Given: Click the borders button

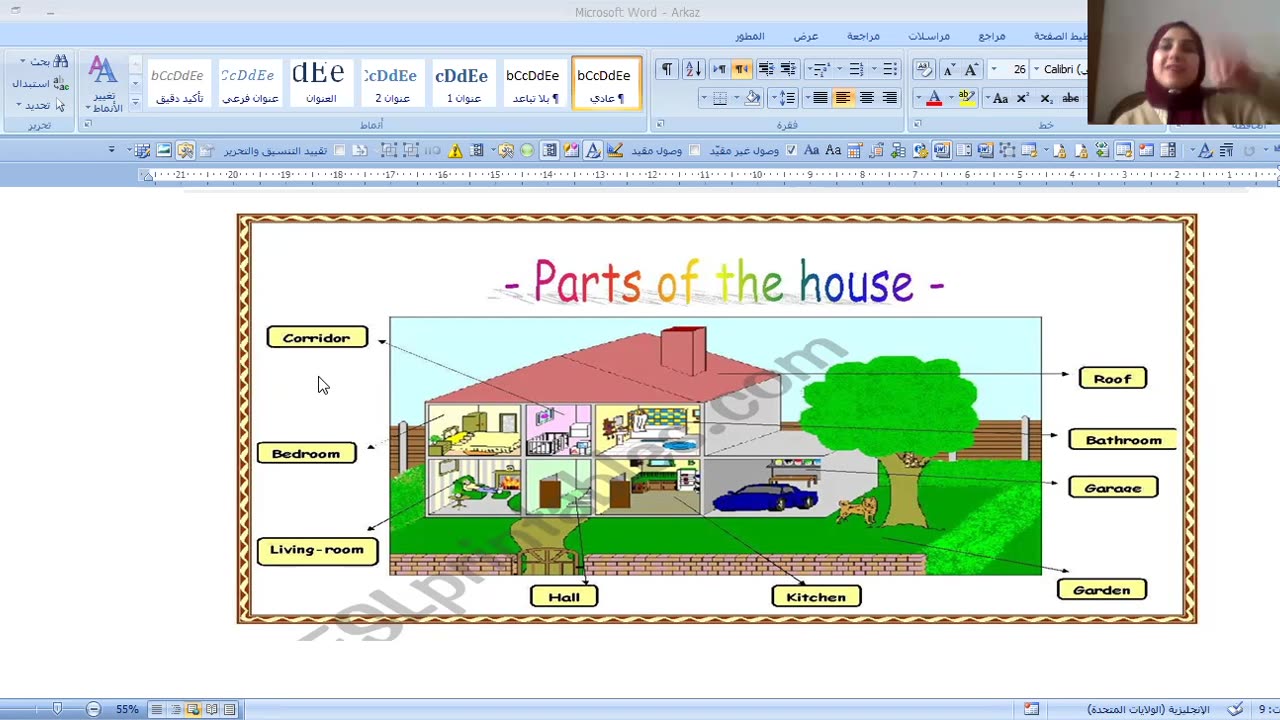Looking at the screenshot, I should tap(720, 98).
